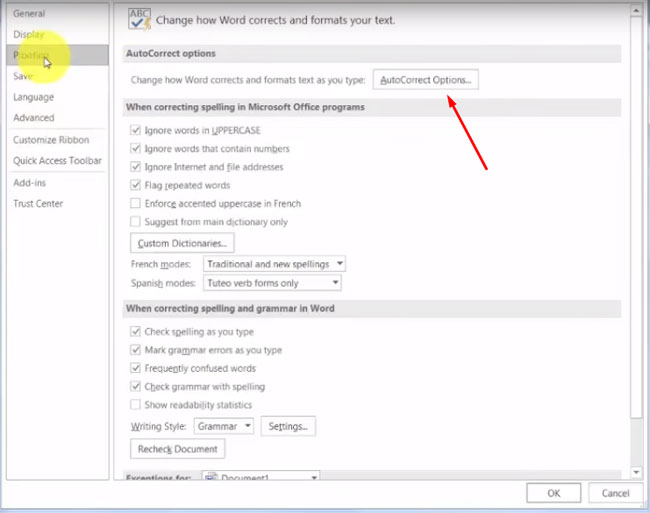
Task: Toggle Check spelling as you type
Action: 136,331
